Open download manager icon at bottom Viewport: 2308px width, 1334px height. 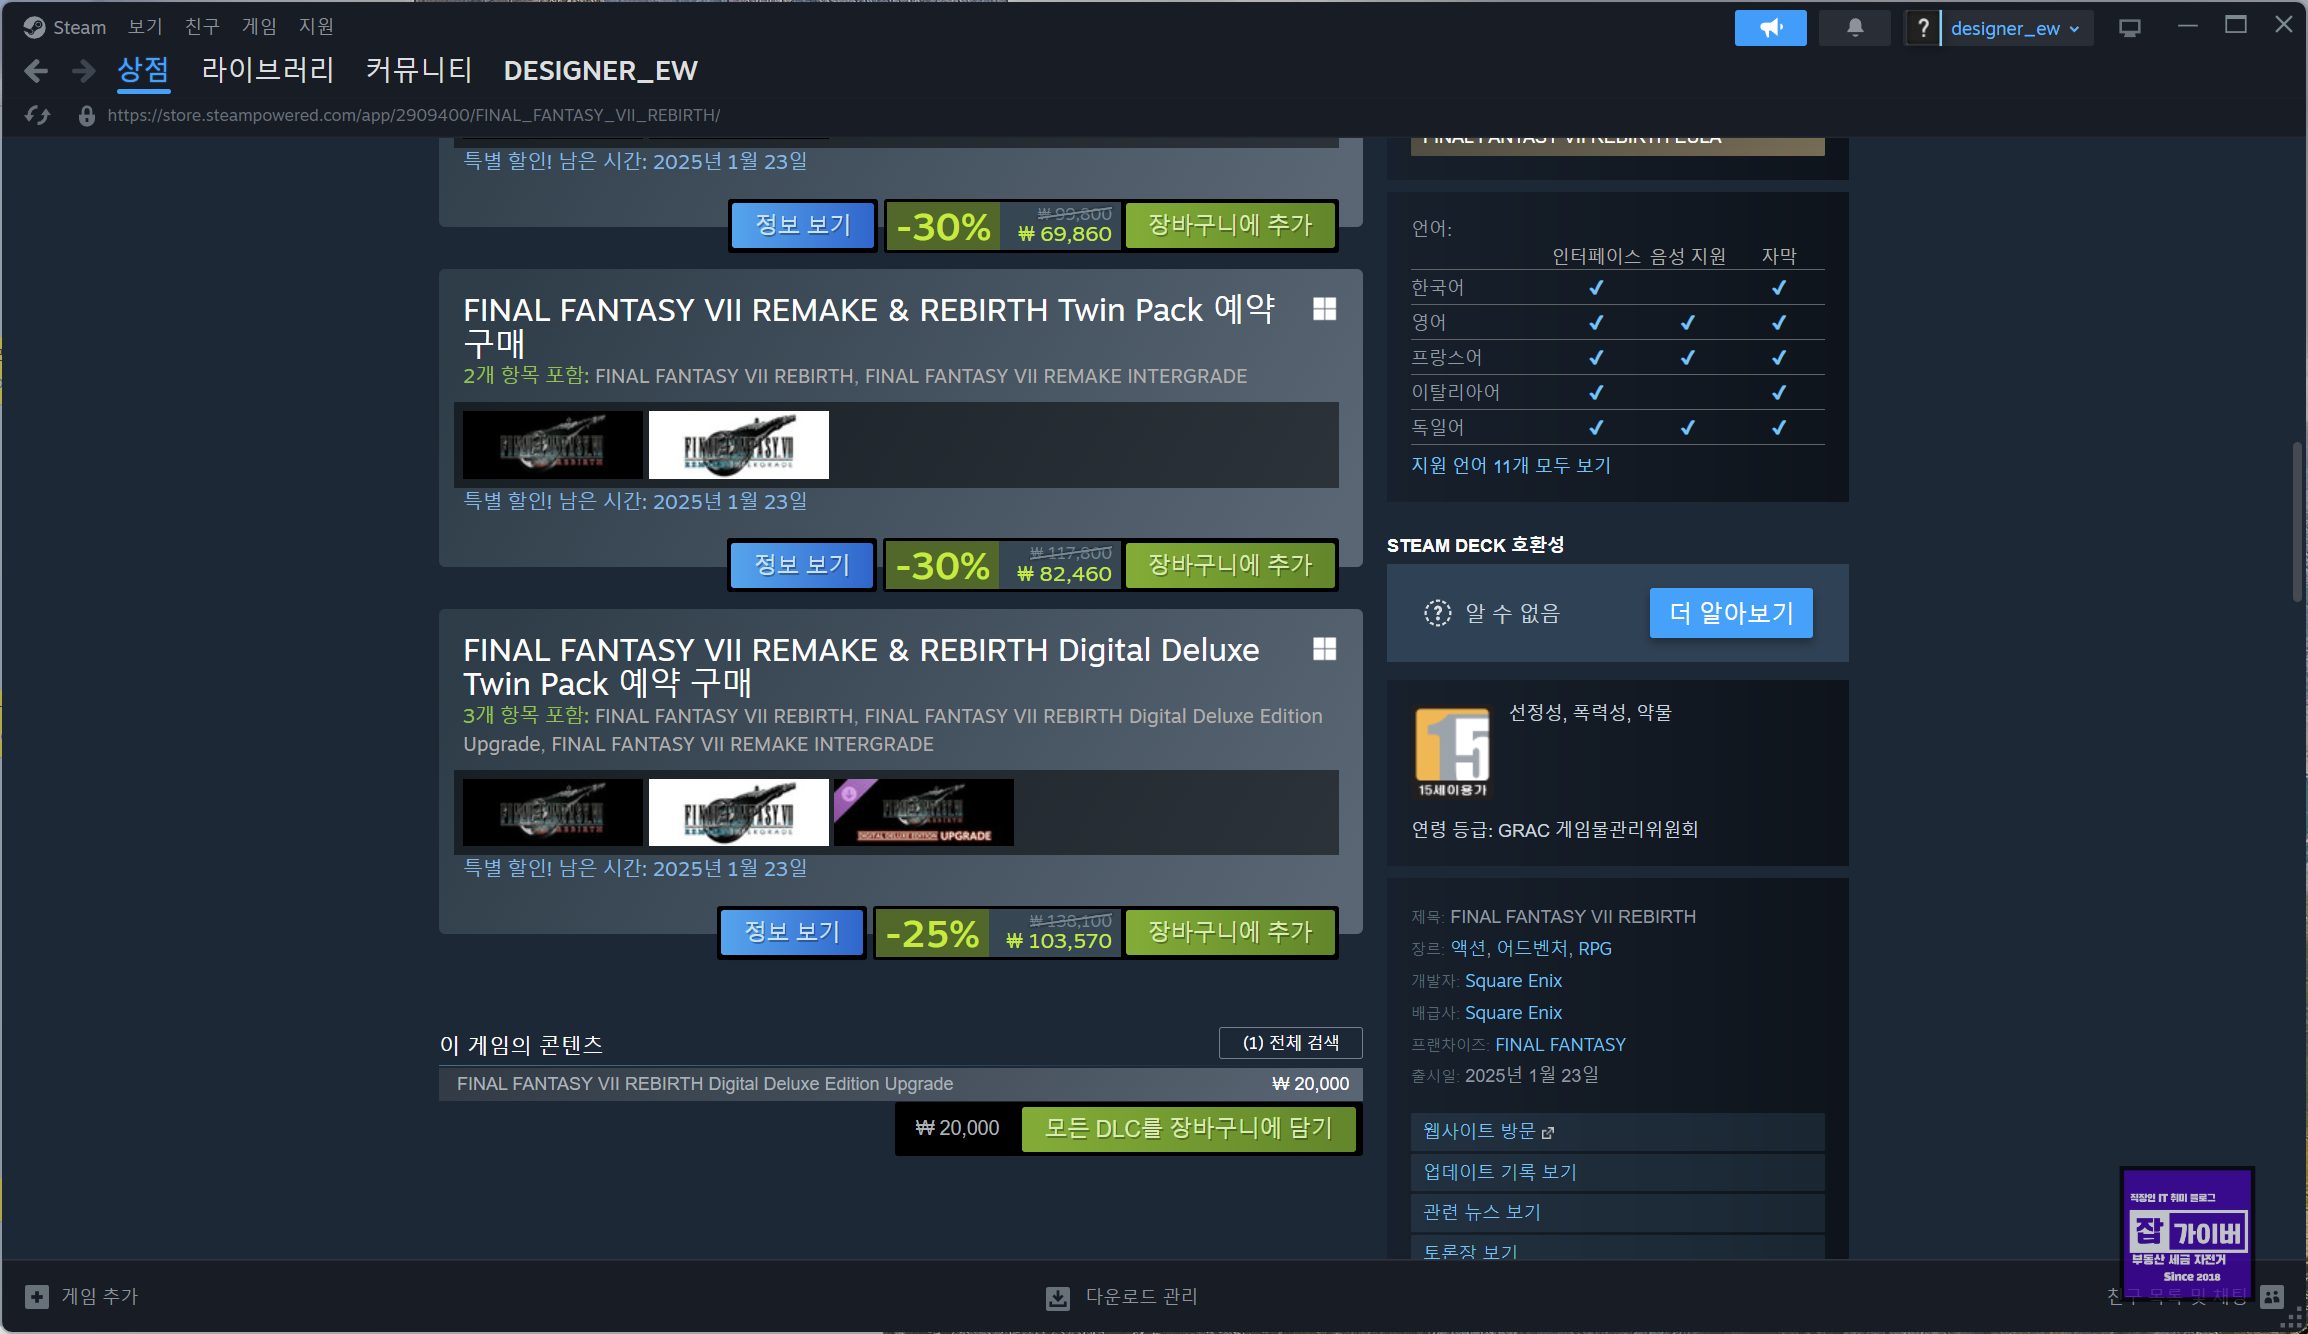(x=1057, y=1298)
